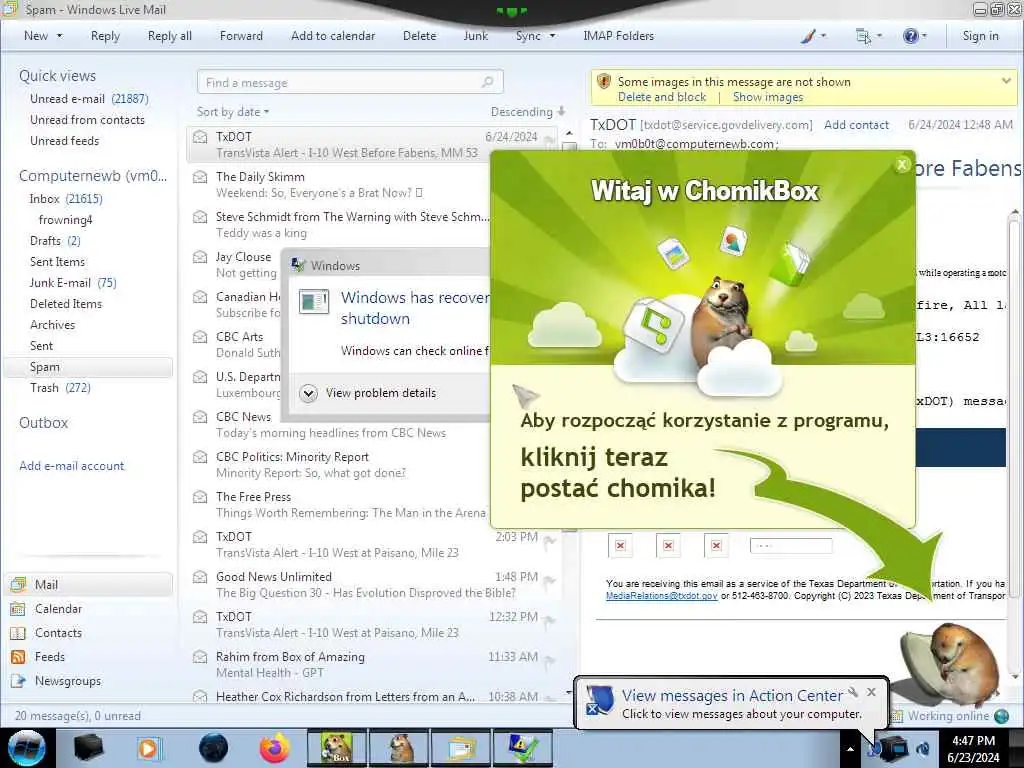Image resolution: width=1024 pixels, height=768 pixels.
Task: Open the Menus icon in toolbar
Action: click(868, 37)
